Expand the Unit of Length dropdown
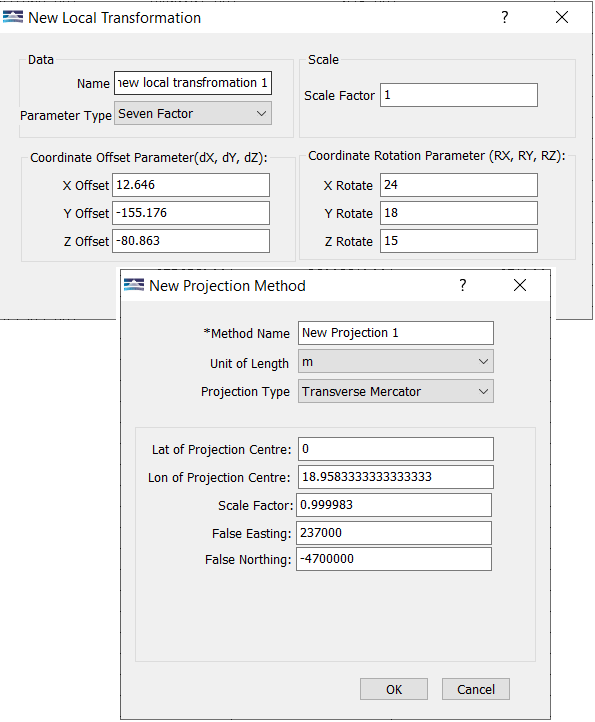This screenshot has height=722, width=595. (396, 361)
